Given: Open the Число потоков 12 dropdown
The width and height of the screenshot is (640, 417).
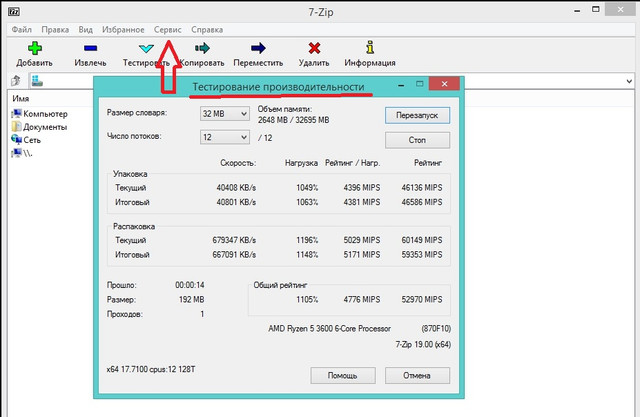Looking at the screenshot, I should (225, 138).
